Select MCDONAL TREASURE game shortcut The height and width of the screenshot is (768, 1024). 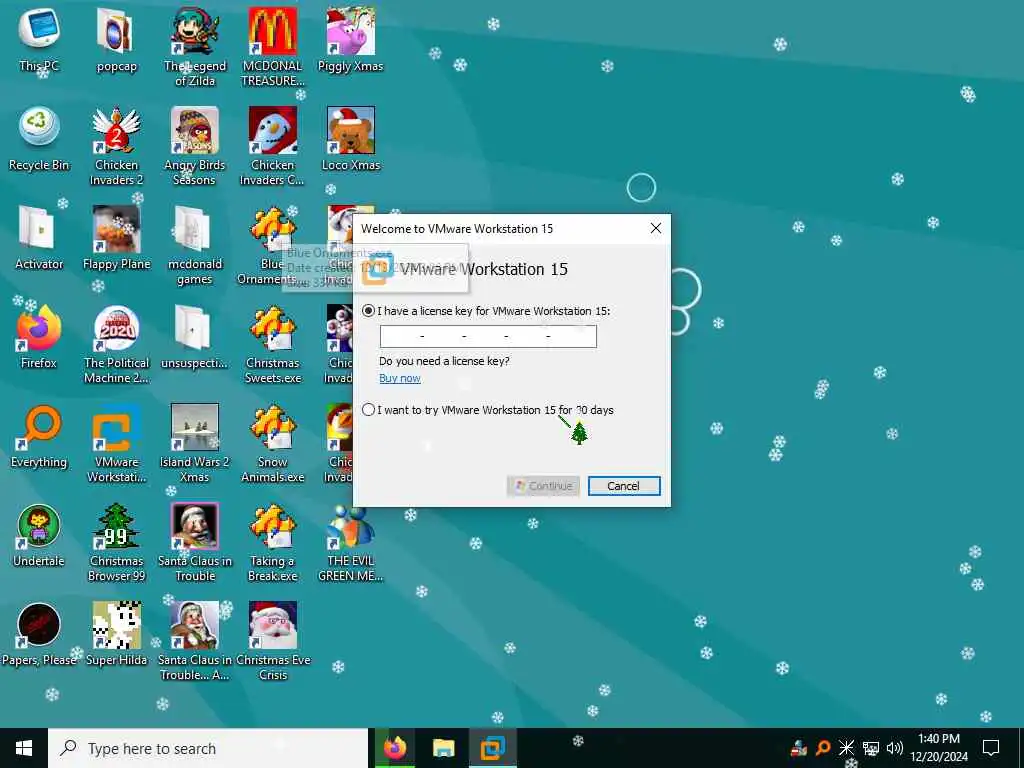(272, 47)
